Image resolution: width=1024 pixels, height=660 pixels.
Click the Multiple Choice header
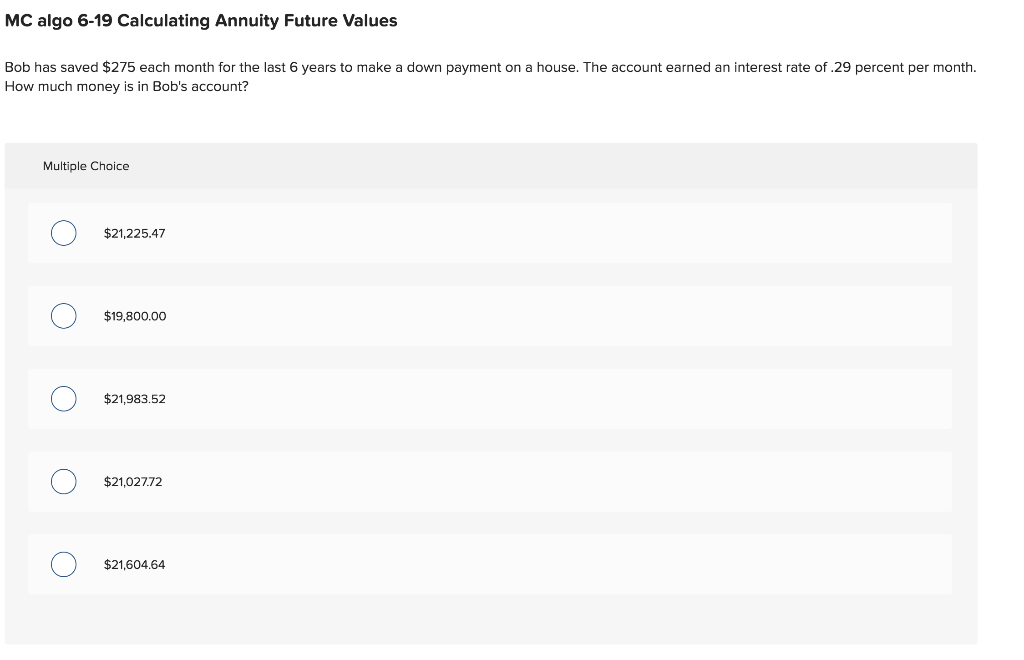point(86,166)
